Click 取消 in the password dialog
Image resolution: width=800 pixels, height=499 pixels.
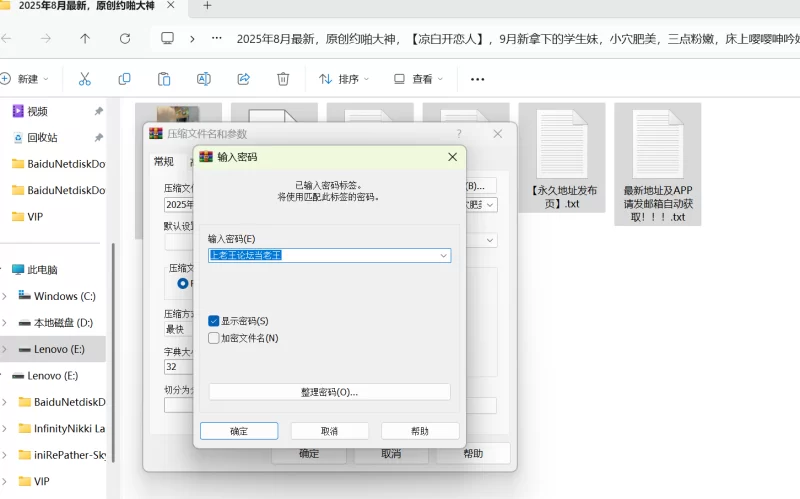tap(330, 431)
